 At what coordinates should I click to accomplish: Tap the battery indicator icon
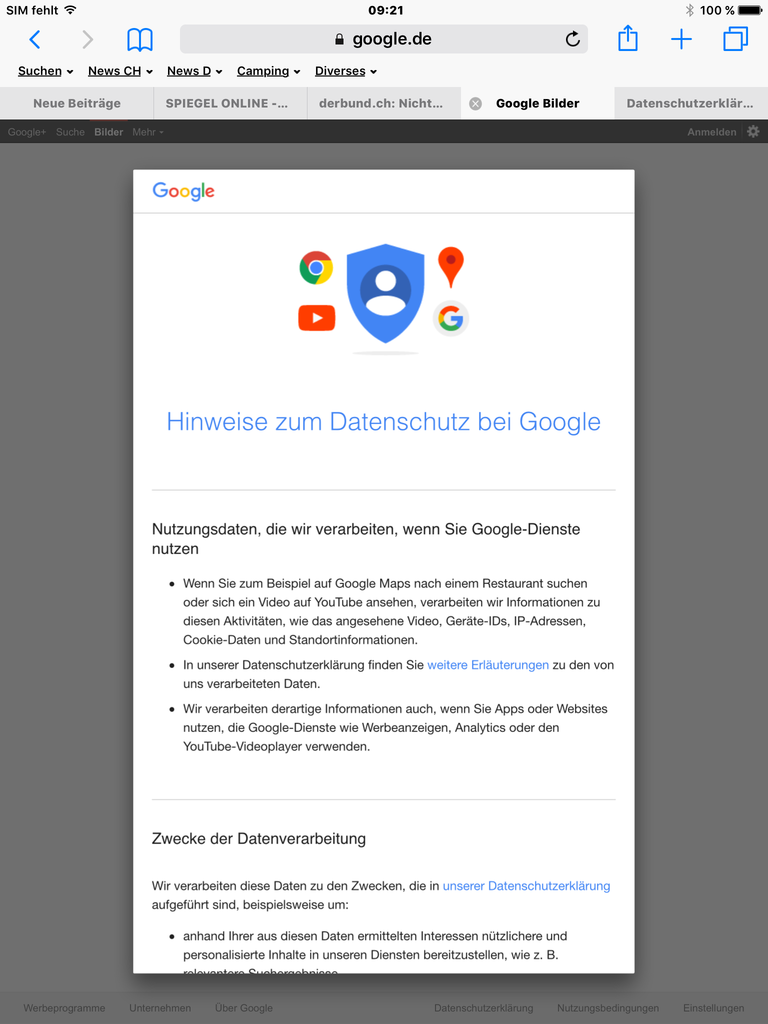click(x=750, y=10)
